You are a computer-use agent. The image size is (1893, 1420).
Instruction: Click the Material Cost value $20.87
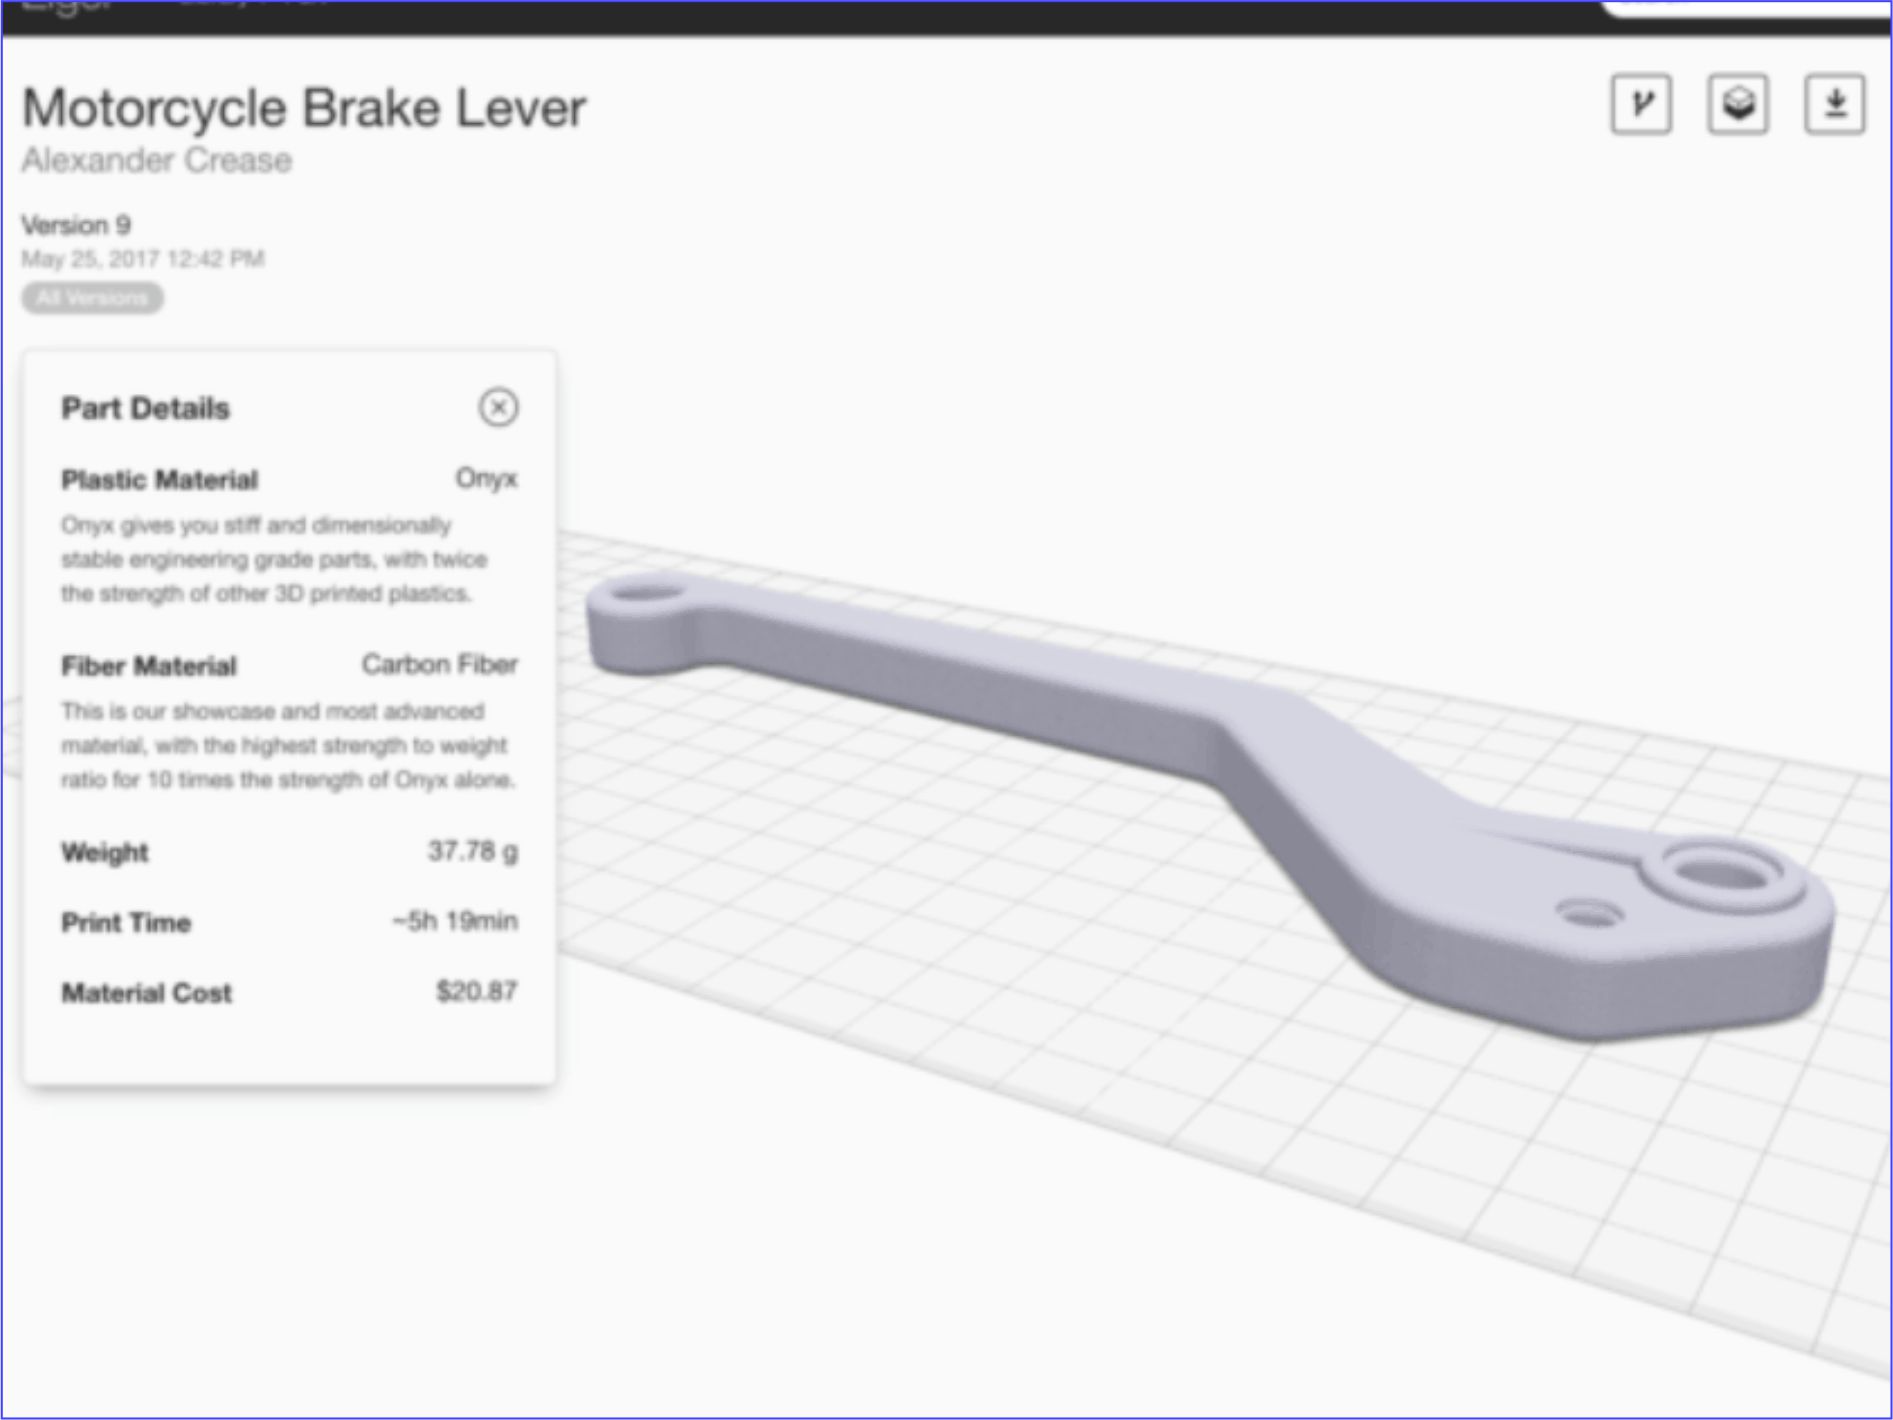click(476, 992)
